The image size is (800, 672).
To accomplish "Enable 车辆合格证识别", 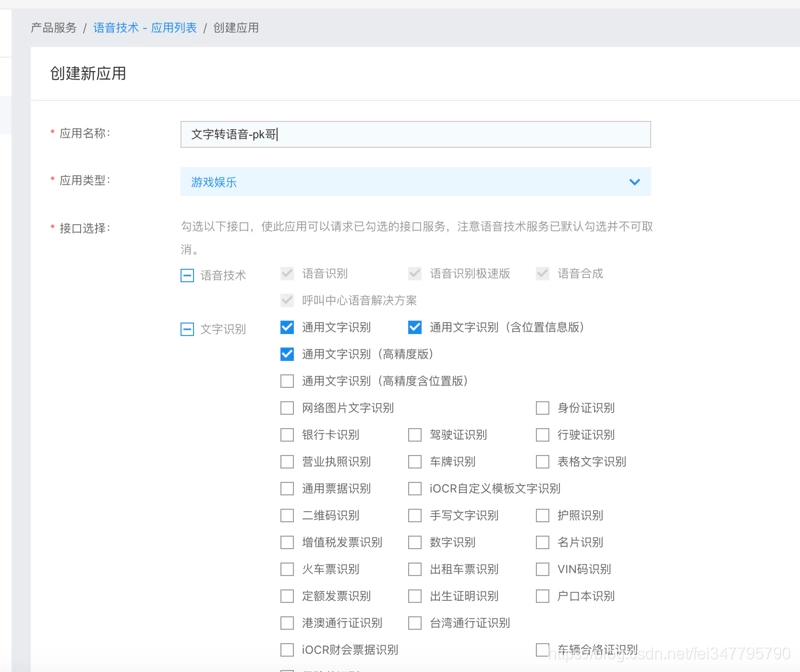I will point(540,649).
